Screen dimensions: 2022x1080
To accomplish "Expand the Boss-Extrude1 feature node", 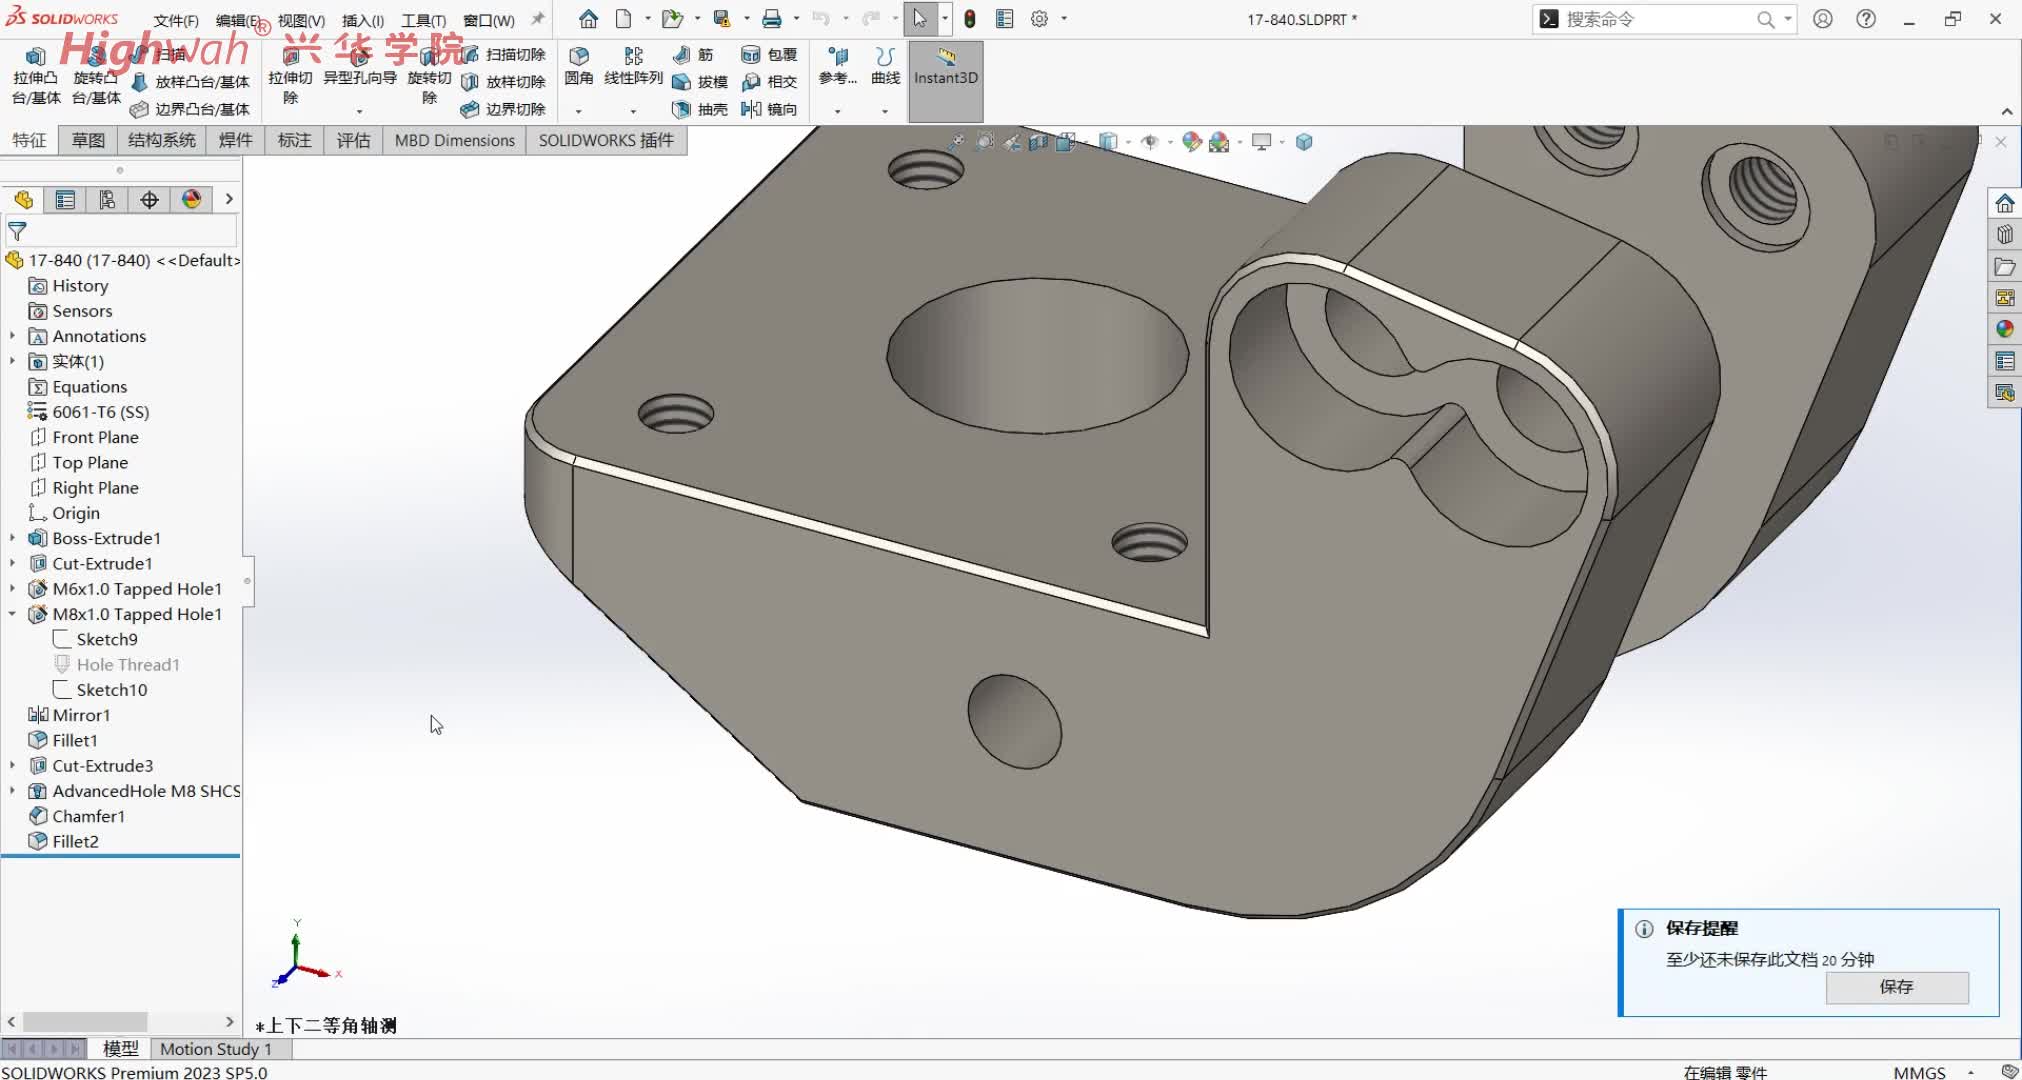I will point(12,538).
